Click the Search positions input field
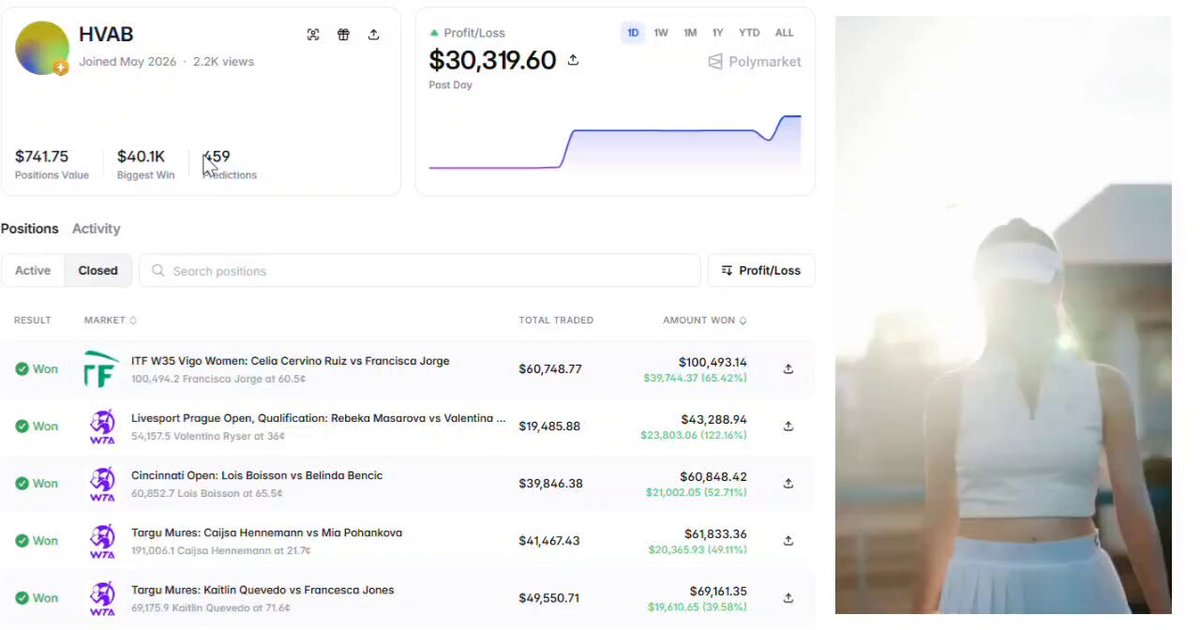The width and height of the screenshot is (1200, 630). pos(420,271)
